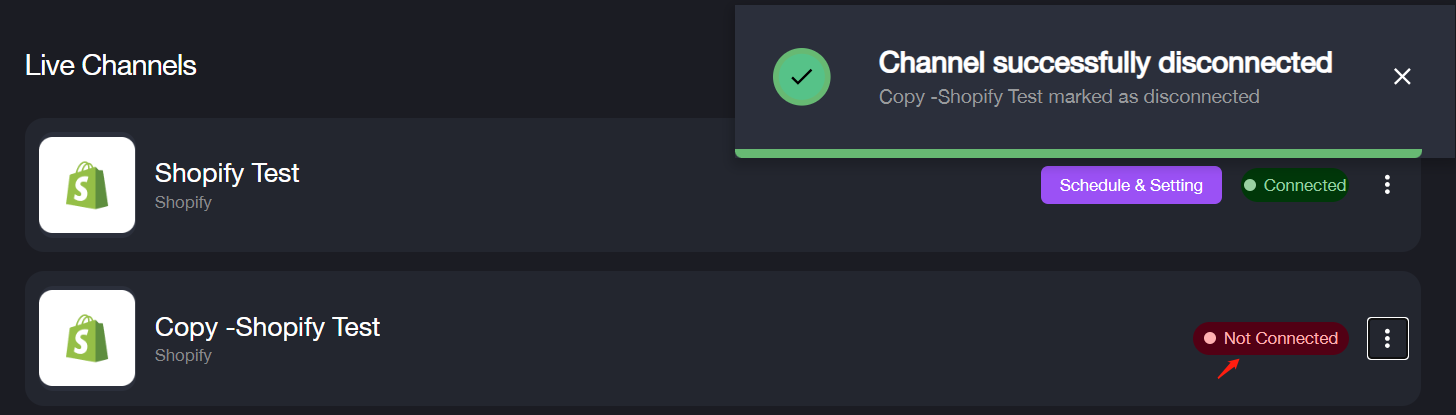Open Schedule & Setting for Shopify Test
Screen dimensions: 1456x415
tap(1131, 185)
